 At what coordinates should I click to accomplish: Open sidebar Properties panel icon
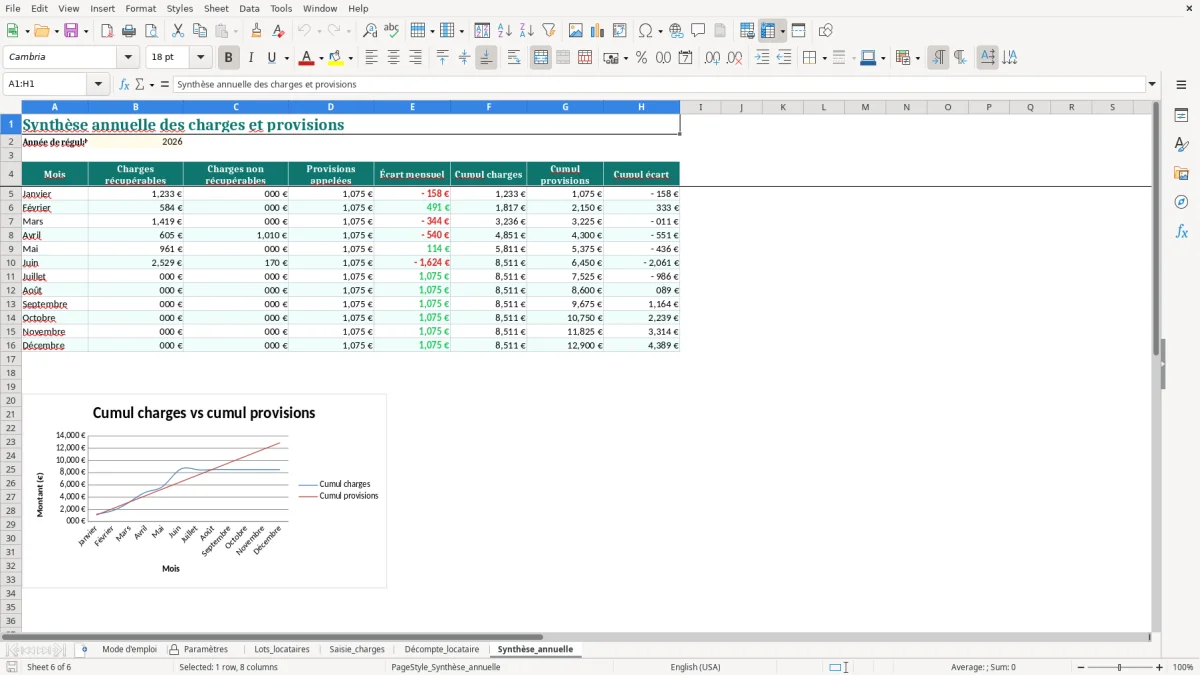coord(1181,115)
